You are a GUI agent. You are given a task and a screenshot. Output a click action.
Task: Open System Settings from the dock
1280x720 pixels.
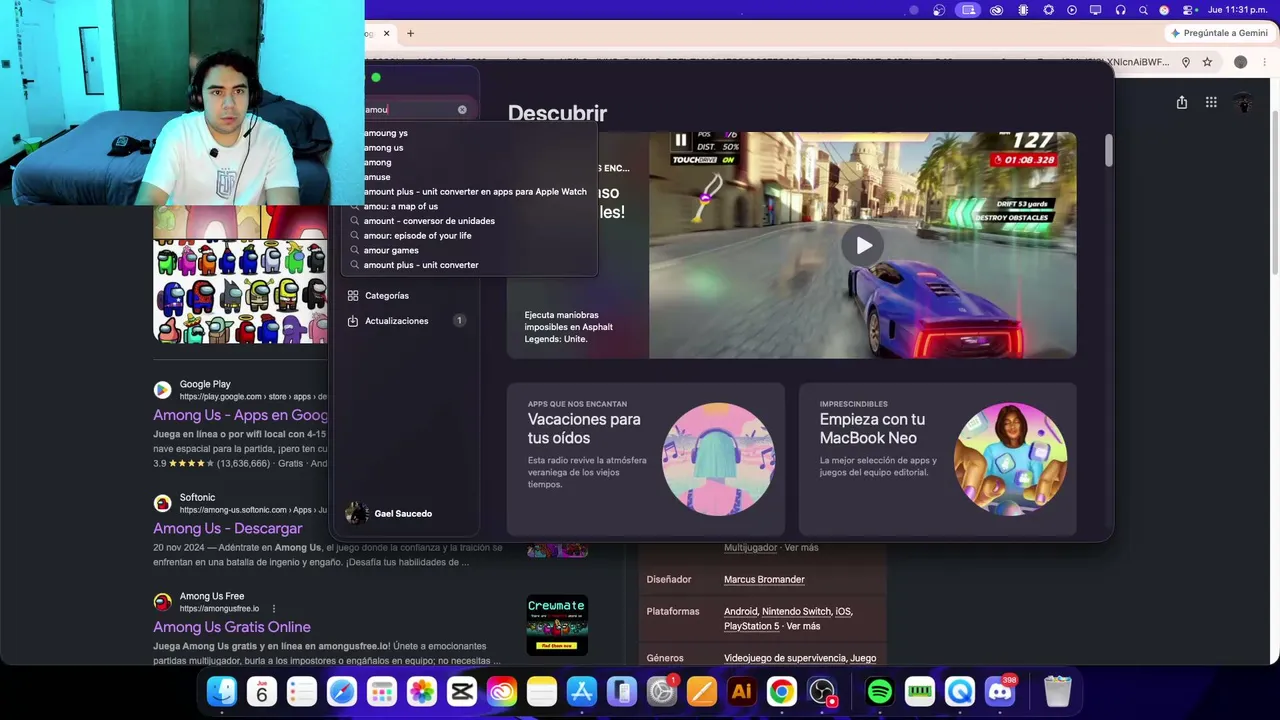(x=661, y=691)
